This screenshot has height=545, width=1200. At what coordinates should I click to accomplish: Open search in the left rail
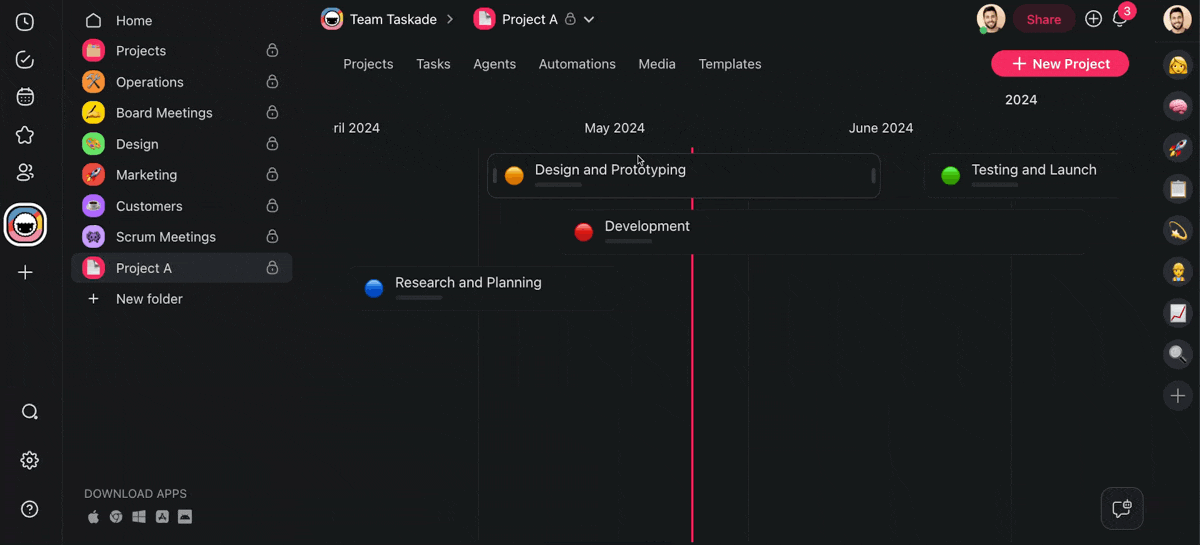[29, 412]
